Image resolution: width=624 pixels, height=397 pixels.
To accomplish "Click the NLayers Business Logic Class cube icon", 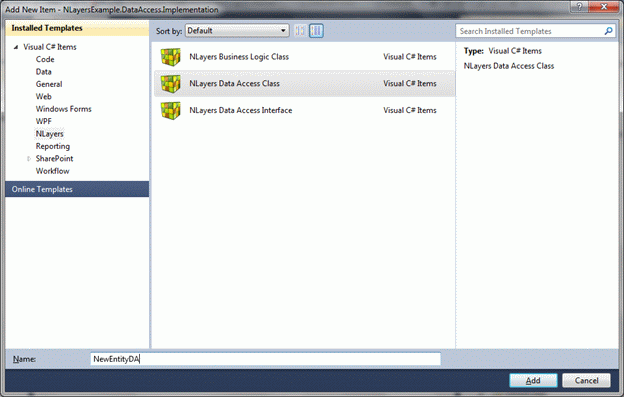I will pos(170,57).
